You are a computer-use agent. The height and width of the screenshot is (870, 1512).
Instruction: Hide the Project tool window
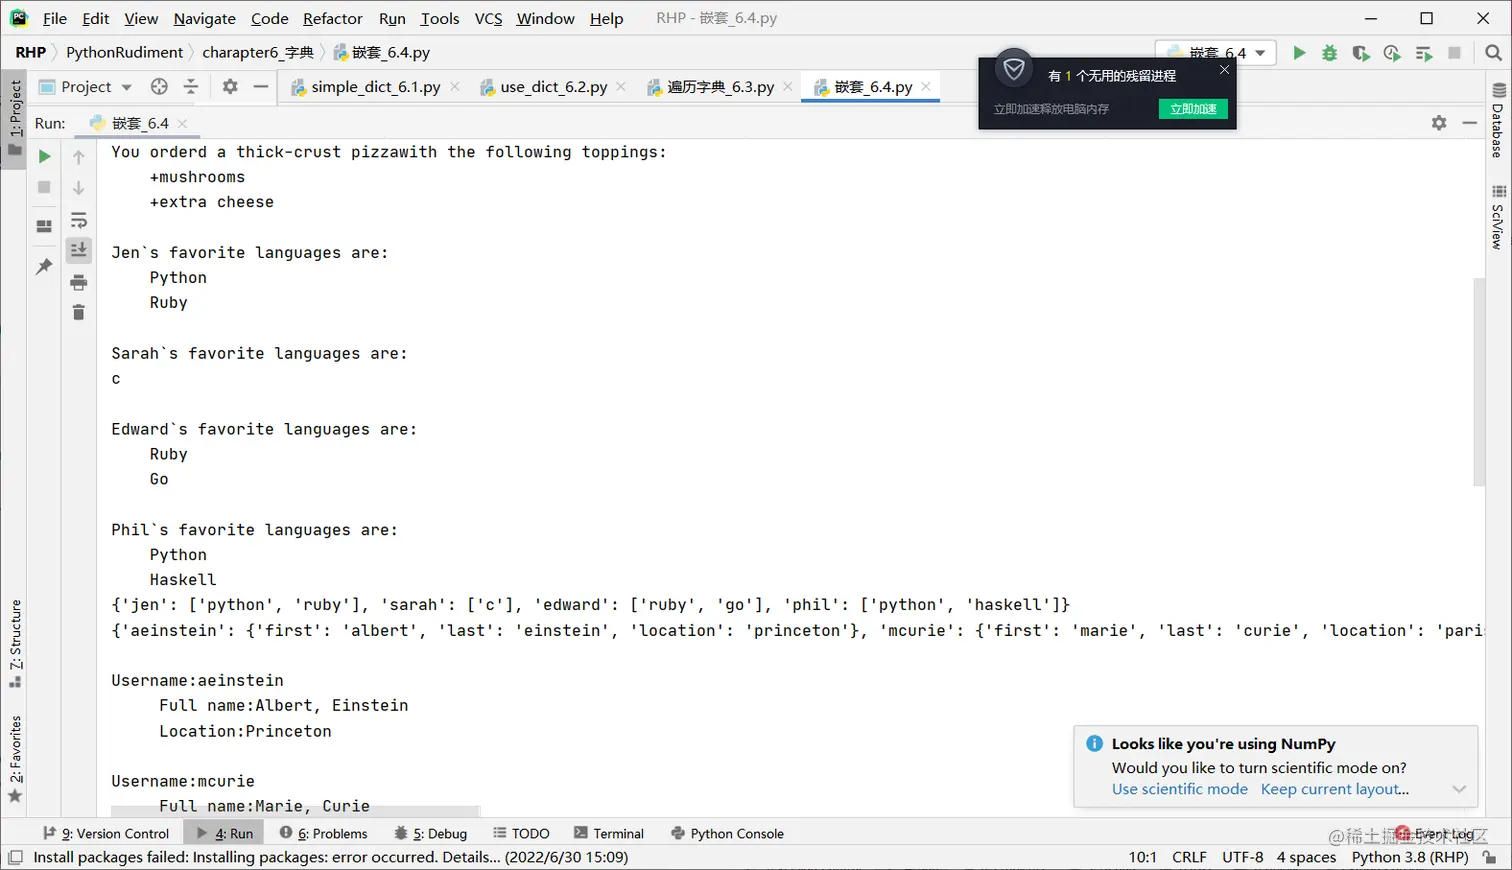coord(261,87)
